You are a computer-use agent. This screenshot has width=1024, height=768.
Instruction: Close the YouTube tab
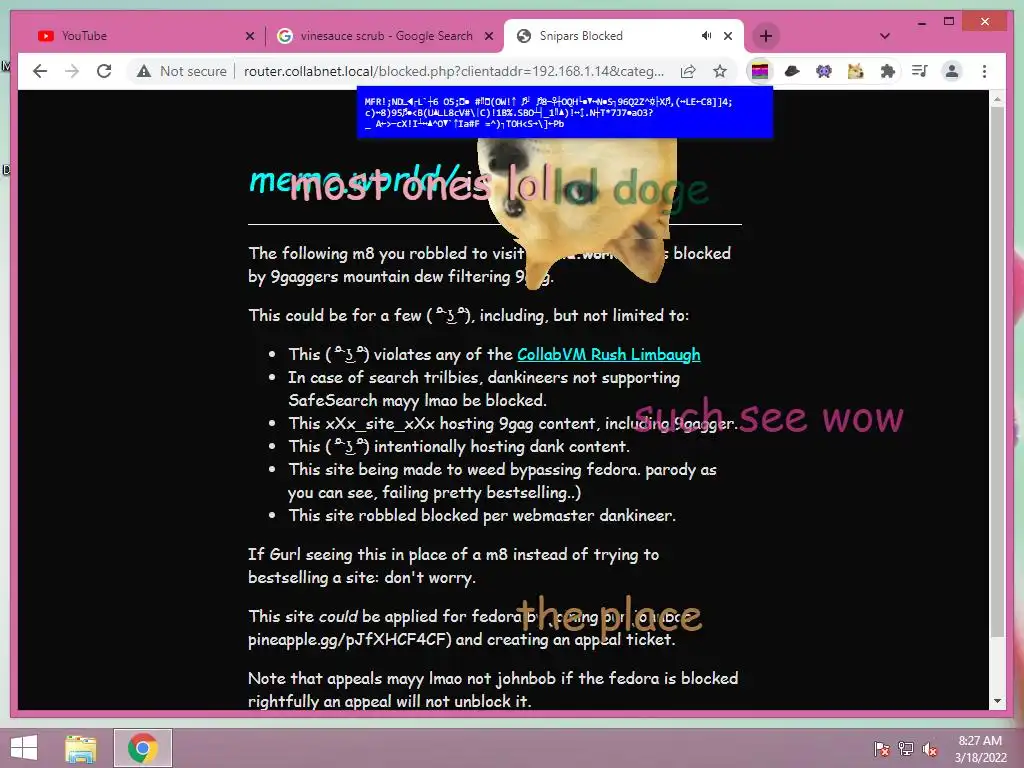tap(249, 36)
